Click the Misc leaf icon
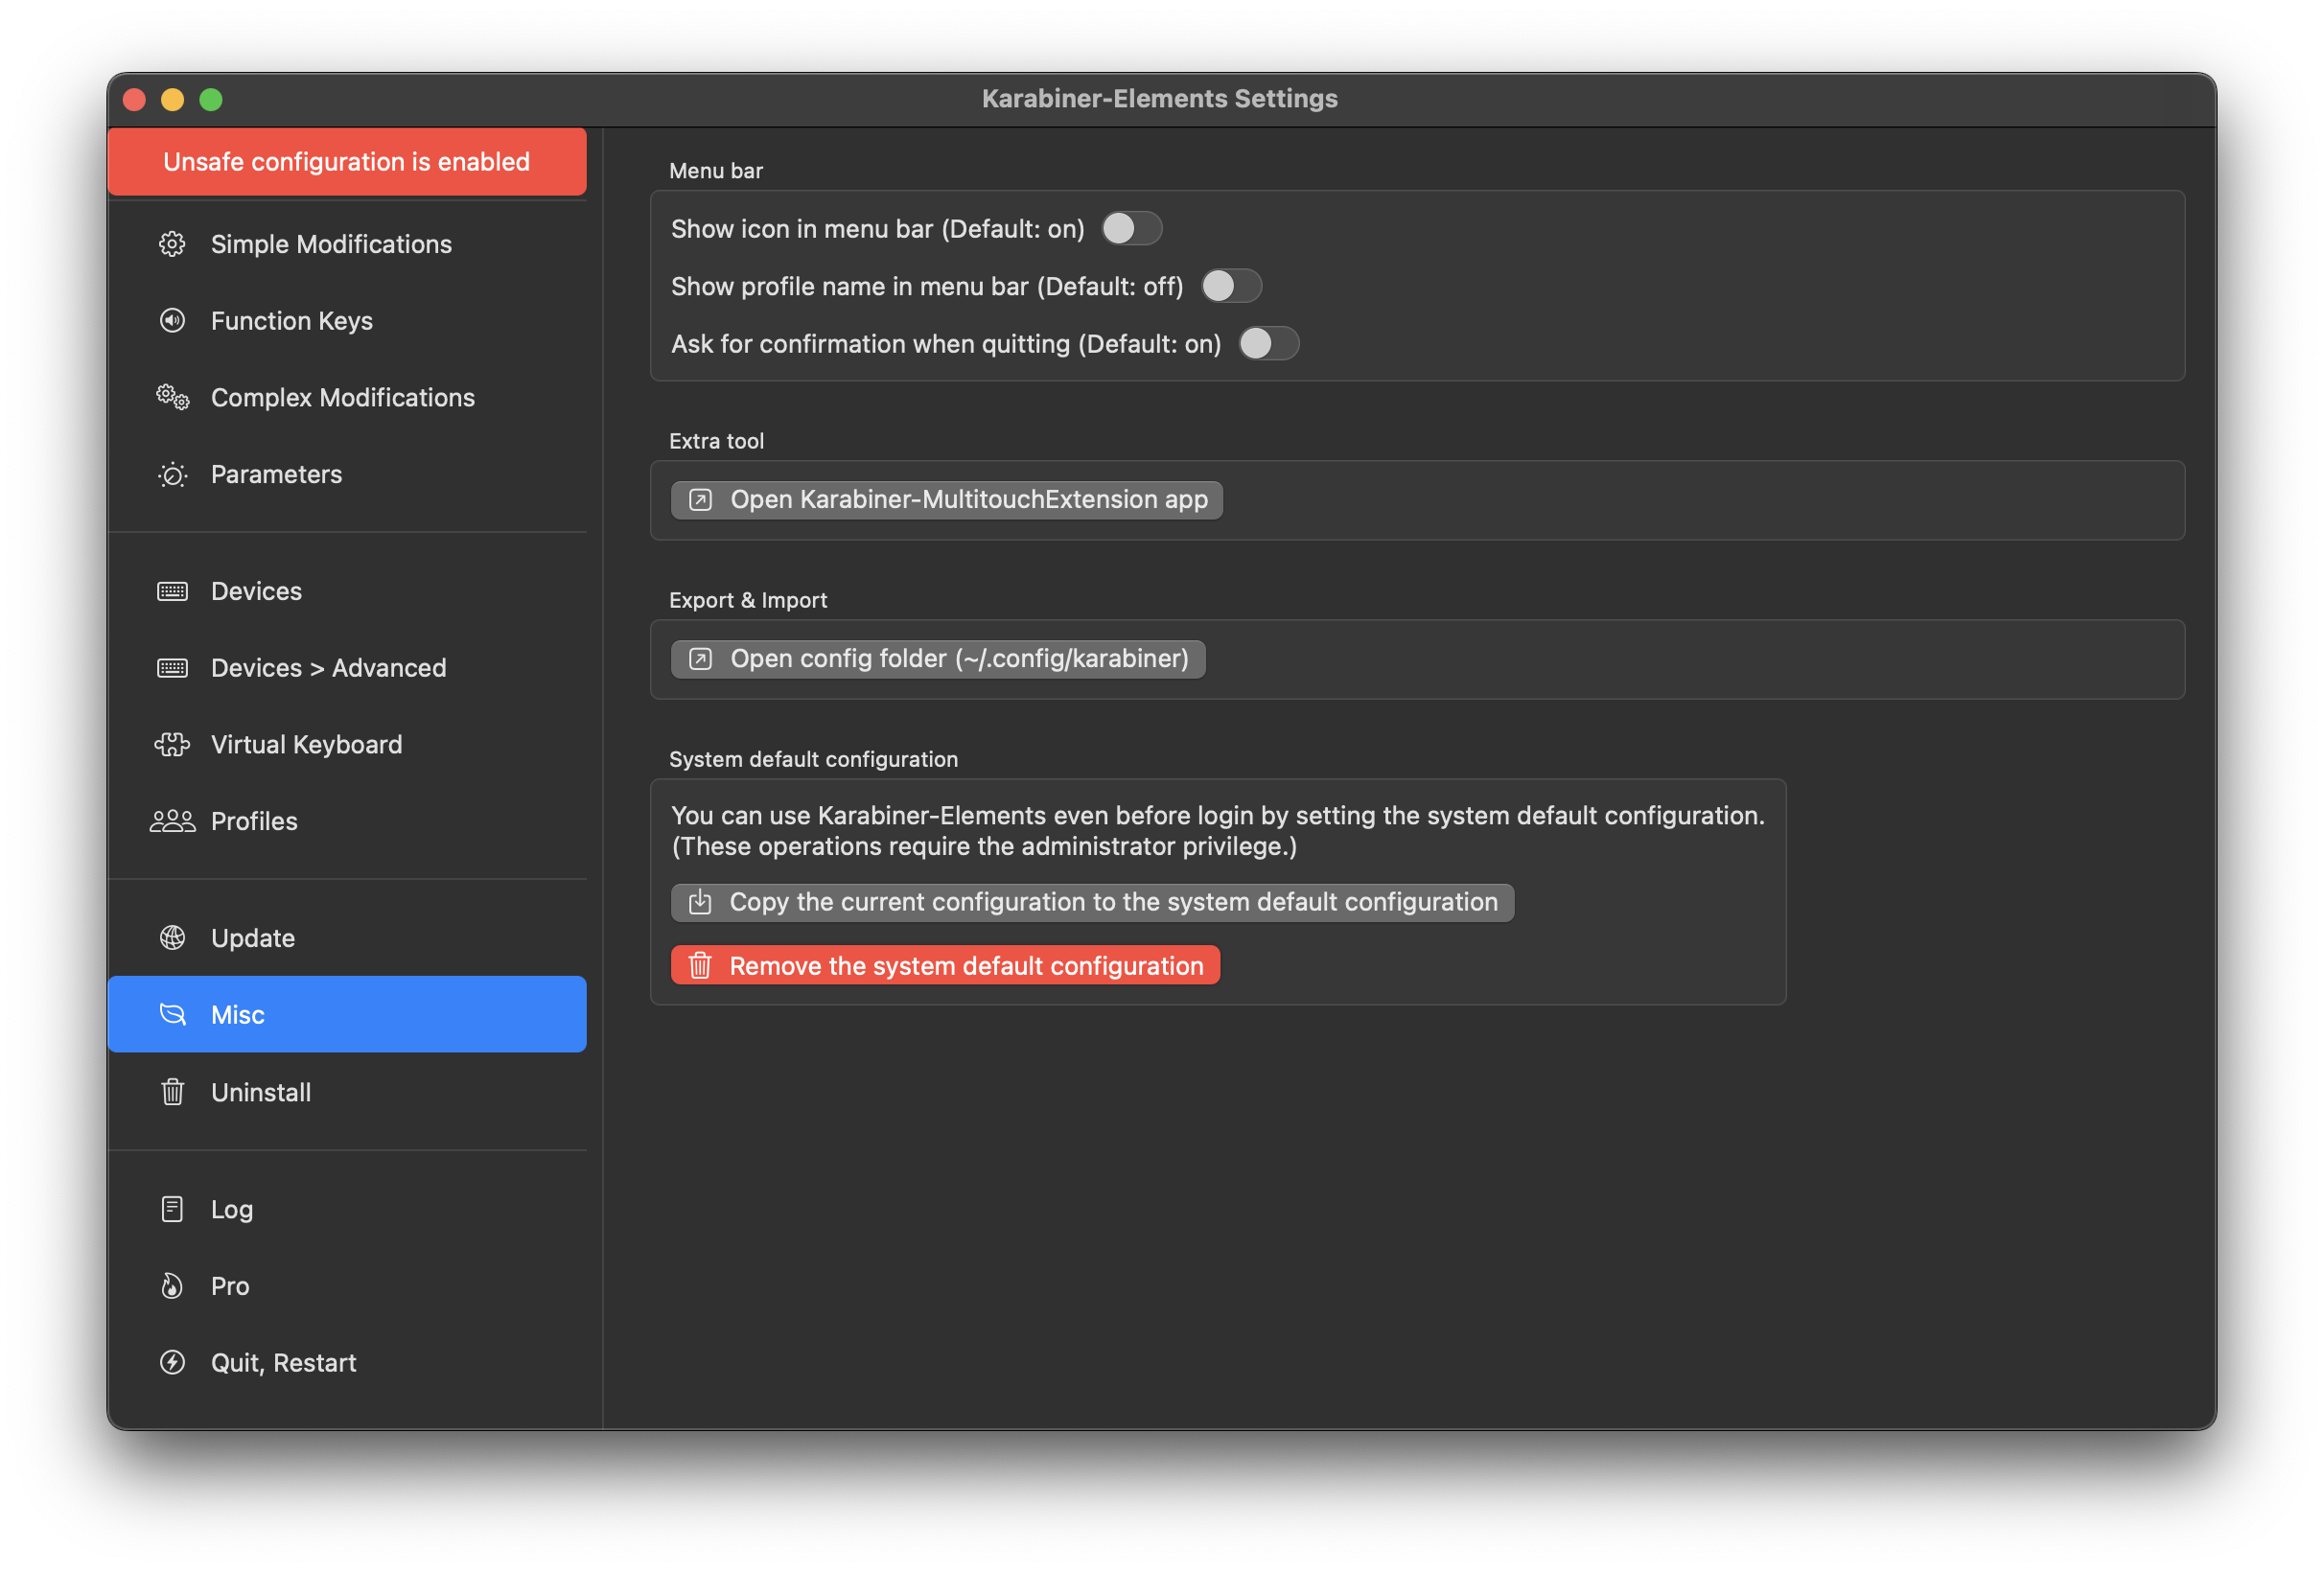Screen dimensions: 2324x1572 (172, 1015)
